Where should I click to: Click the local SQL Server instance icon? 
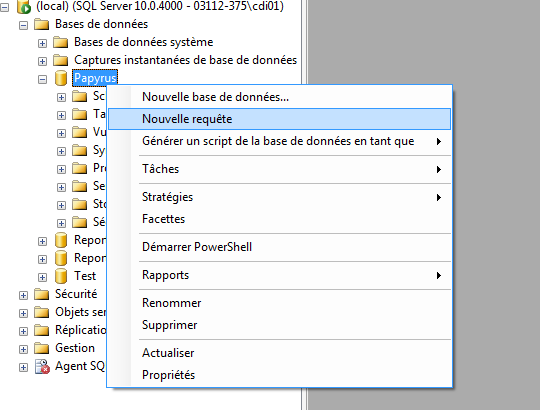(24, 7)
